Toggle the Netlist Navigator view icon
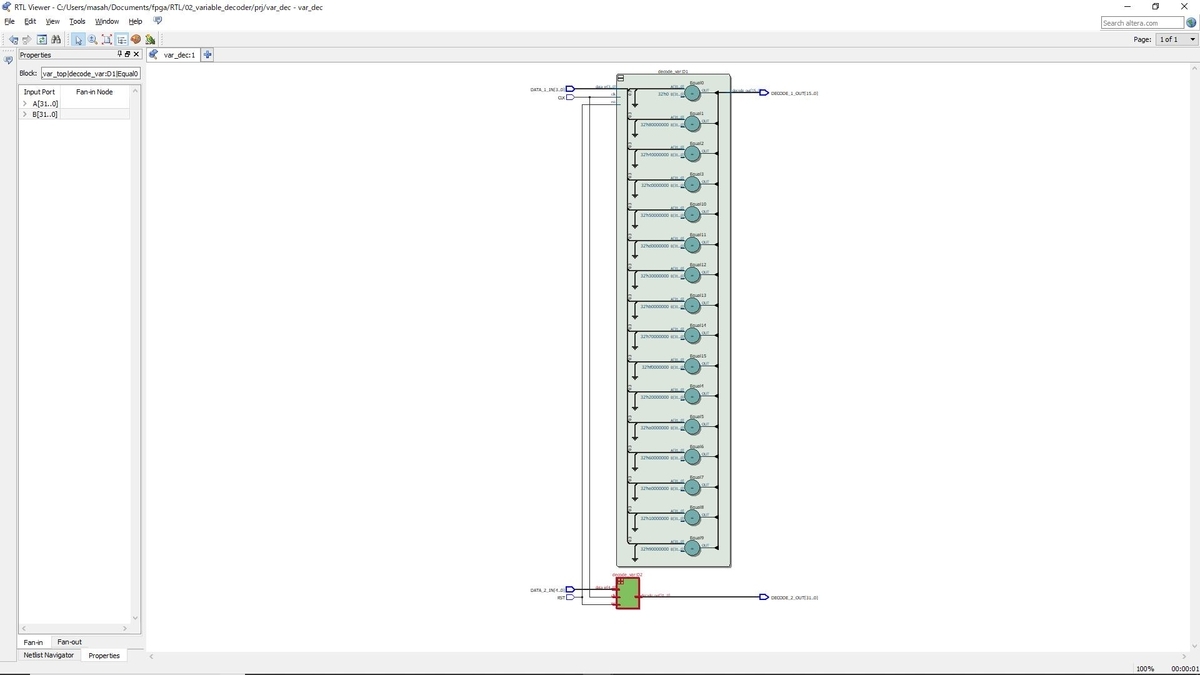Image resolution: width=1200 pixels, height=675 pixels. pyautogui.click(x=120, y=39)
